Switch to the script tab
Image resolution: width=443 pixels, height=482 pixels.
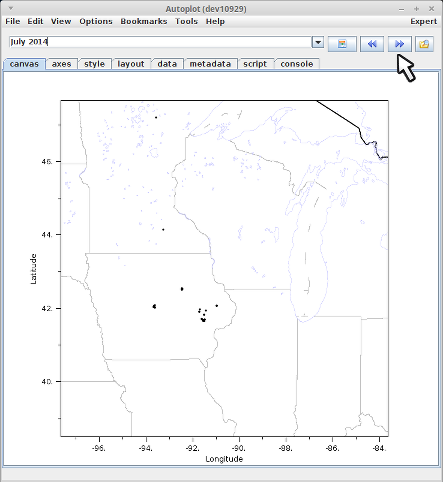point(255,64)
